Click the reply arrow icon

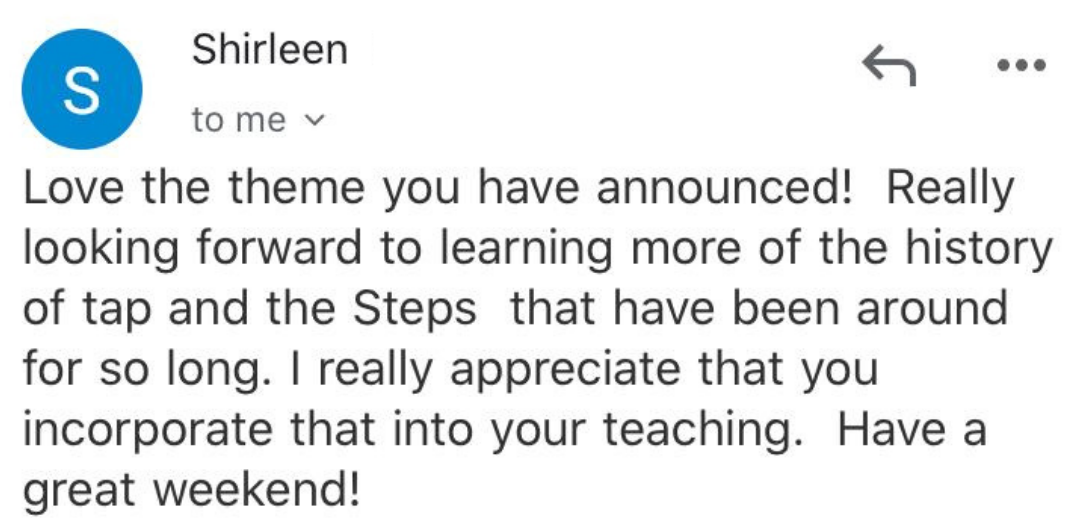pyautogui.click(x=889, y=68)
